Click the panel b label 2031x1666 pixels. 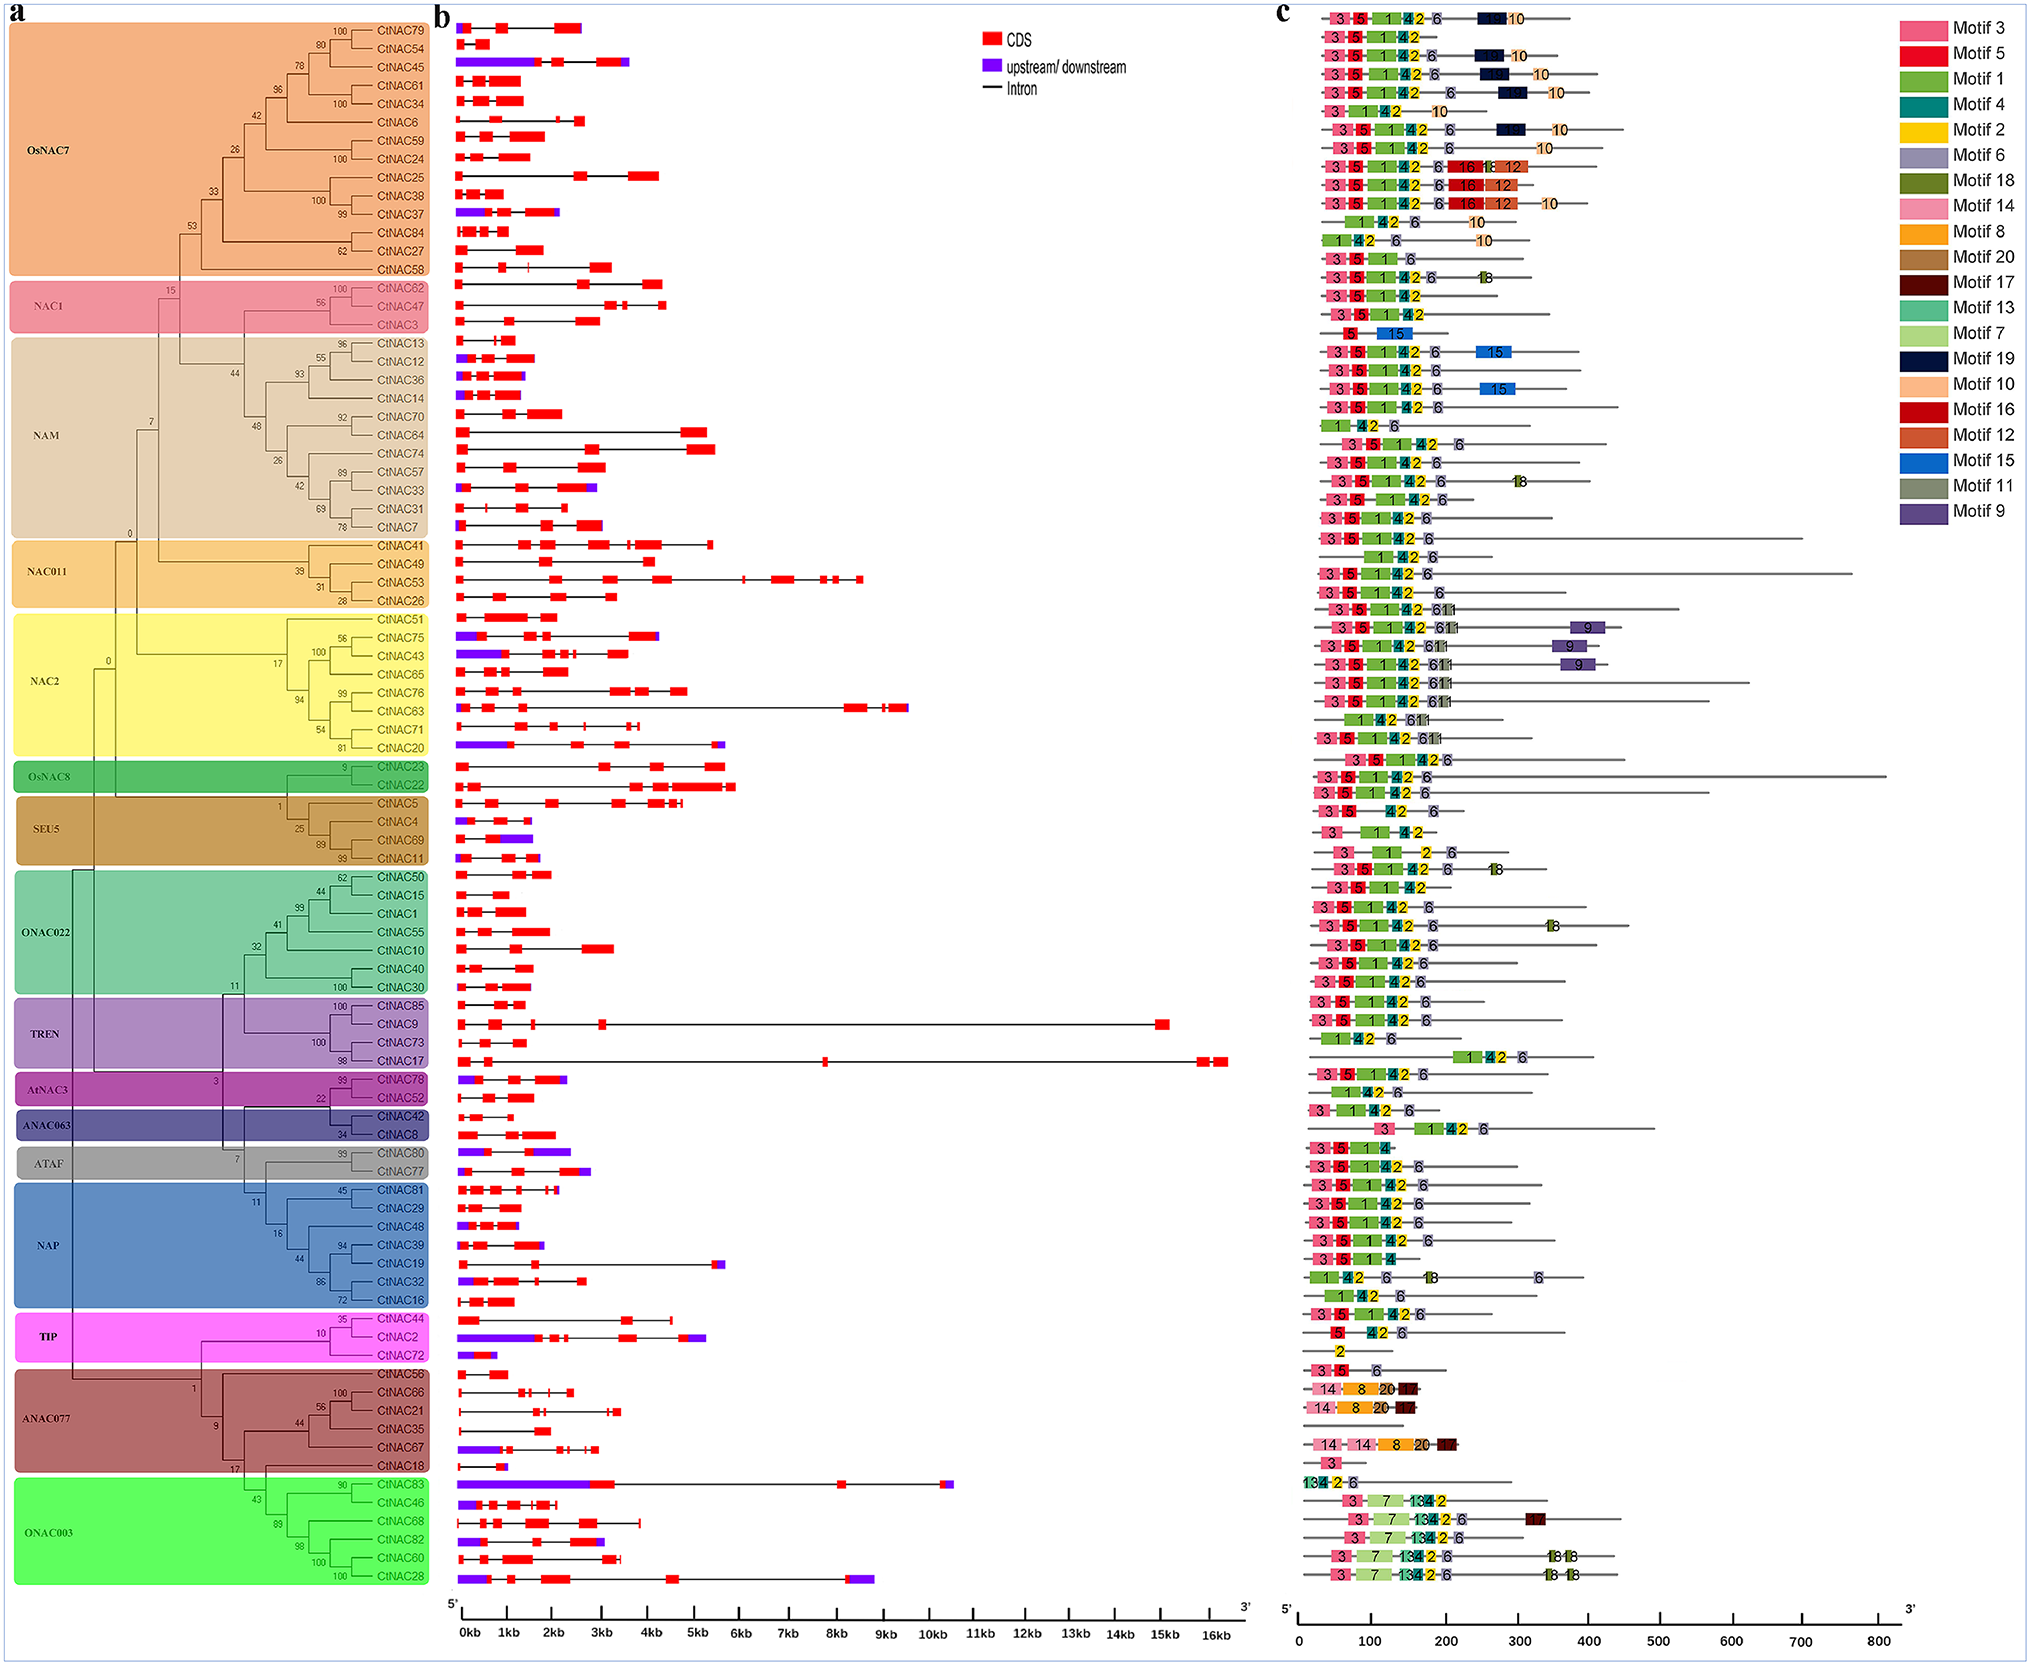442,16
